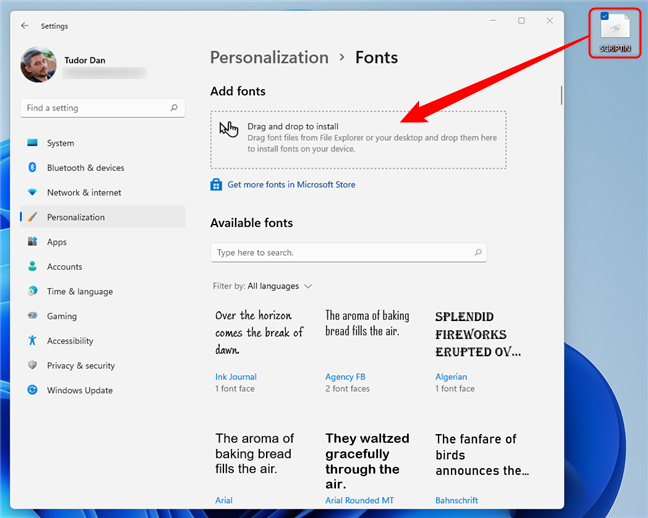Select the Personalization category
Viewport: 648px width, 518px height.
(x=102, y=217)
